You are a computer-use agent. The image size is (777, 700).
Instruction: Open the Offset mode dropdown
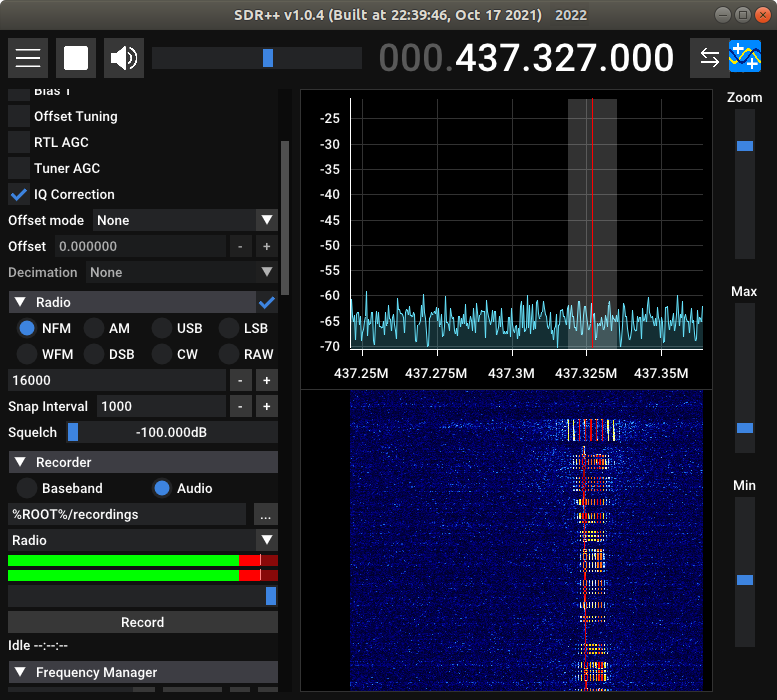(185, 220)
